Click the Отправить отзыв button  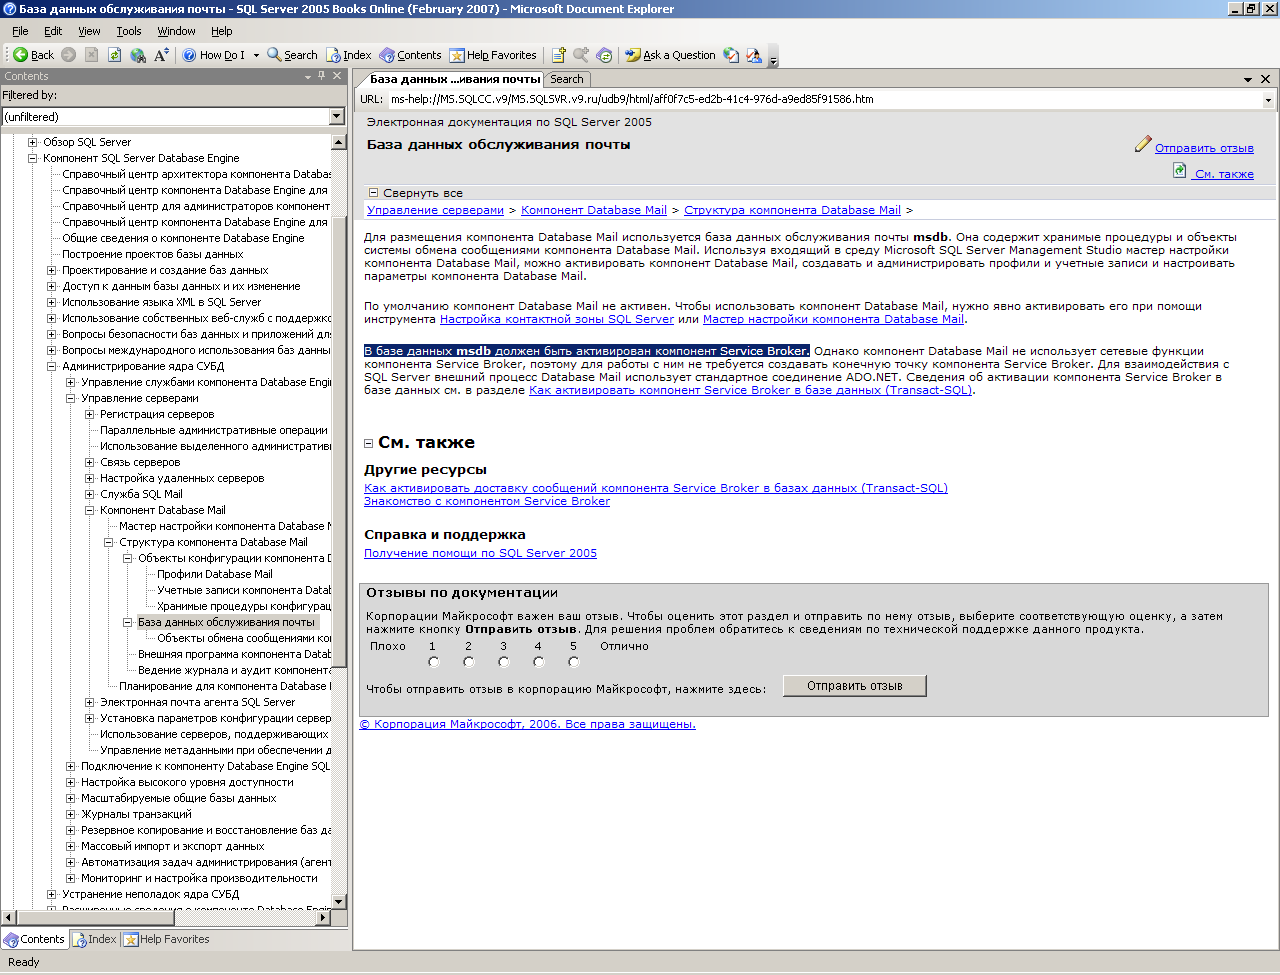click(855, 686)
